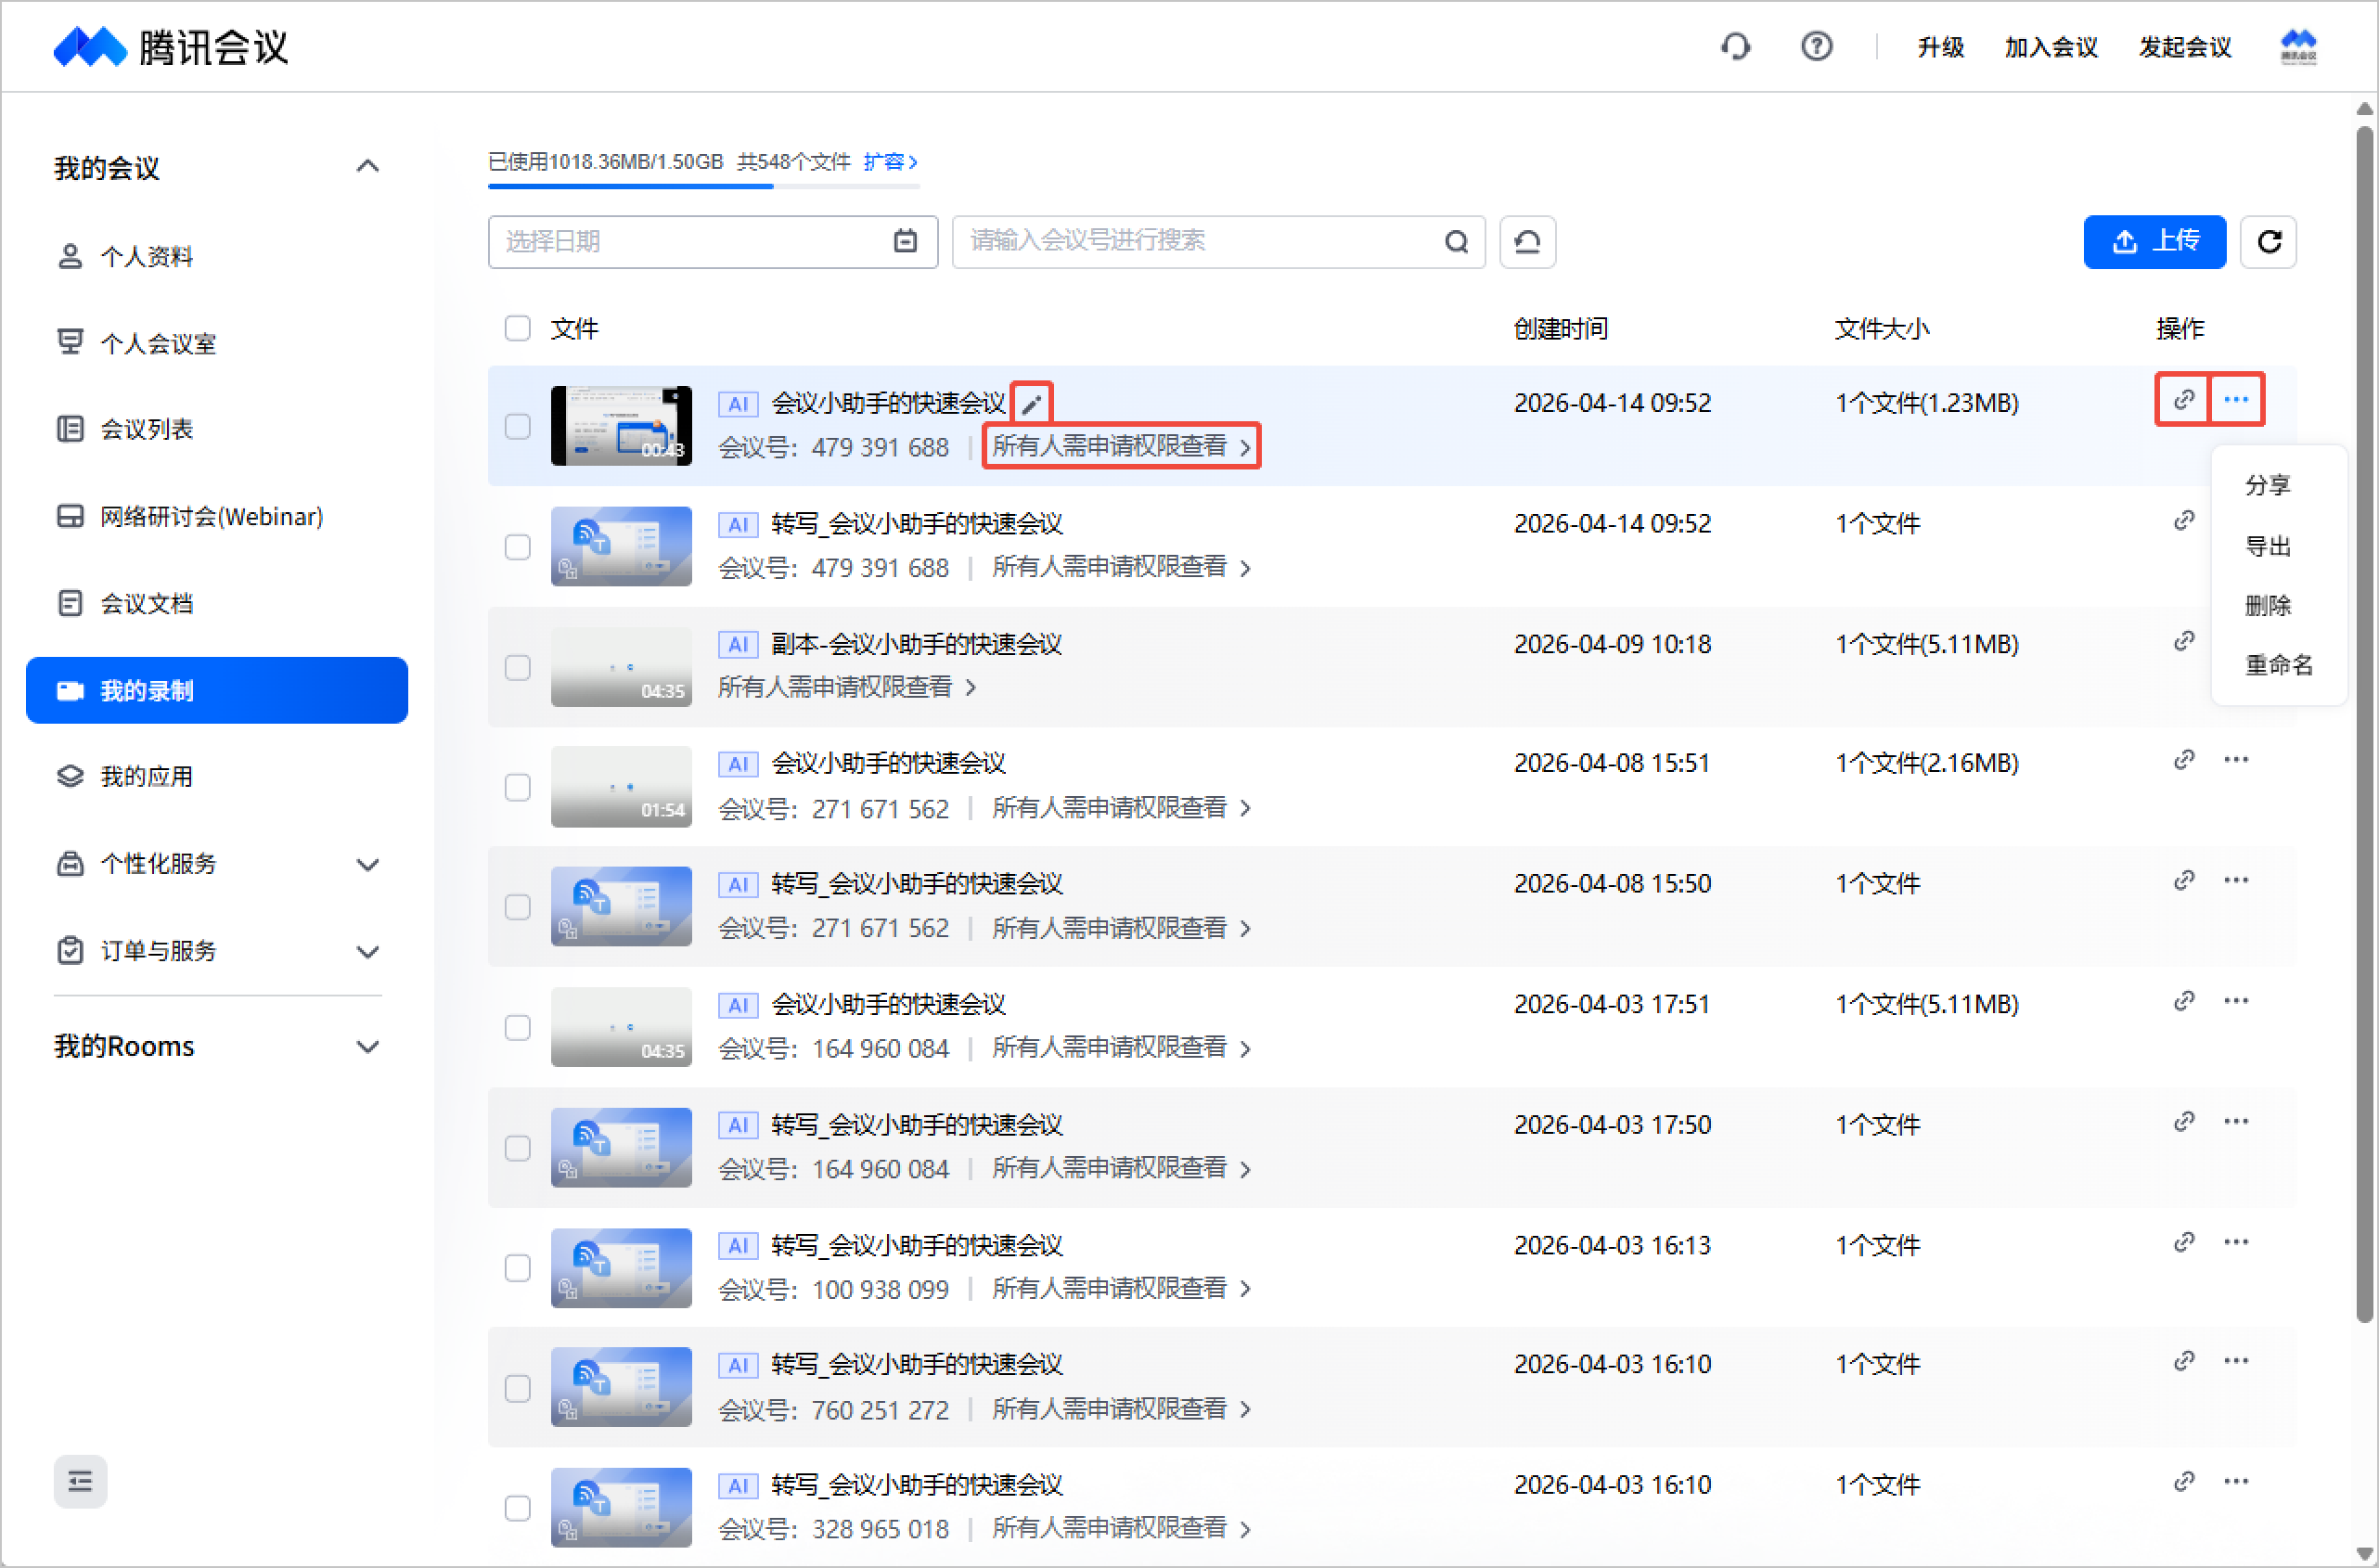The image size is (2379, 1568).
Task: Expand the 个性化服务 menu
Action: [367, 864]
